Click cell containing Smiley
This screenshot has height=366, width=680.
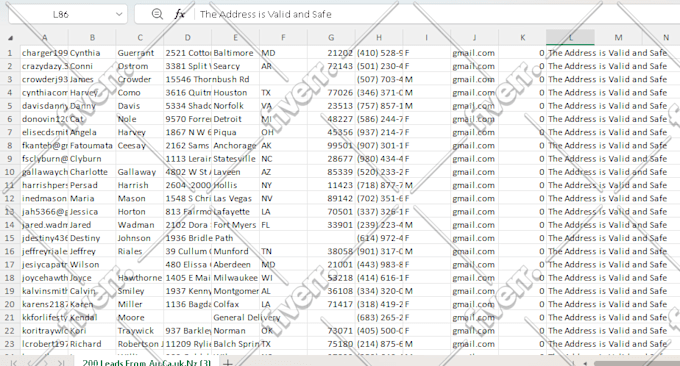coord(140,291)
